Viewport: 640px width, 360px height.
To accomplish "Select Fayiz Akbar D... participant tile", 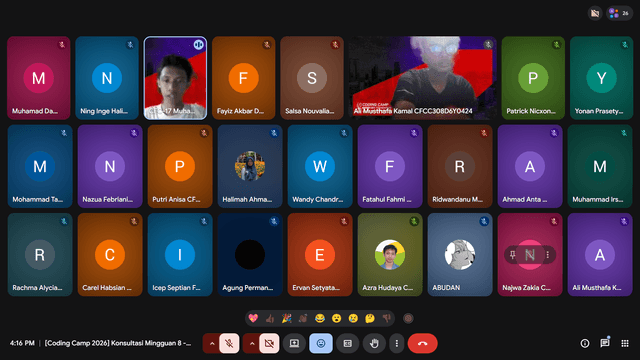I will click(244, 78).
